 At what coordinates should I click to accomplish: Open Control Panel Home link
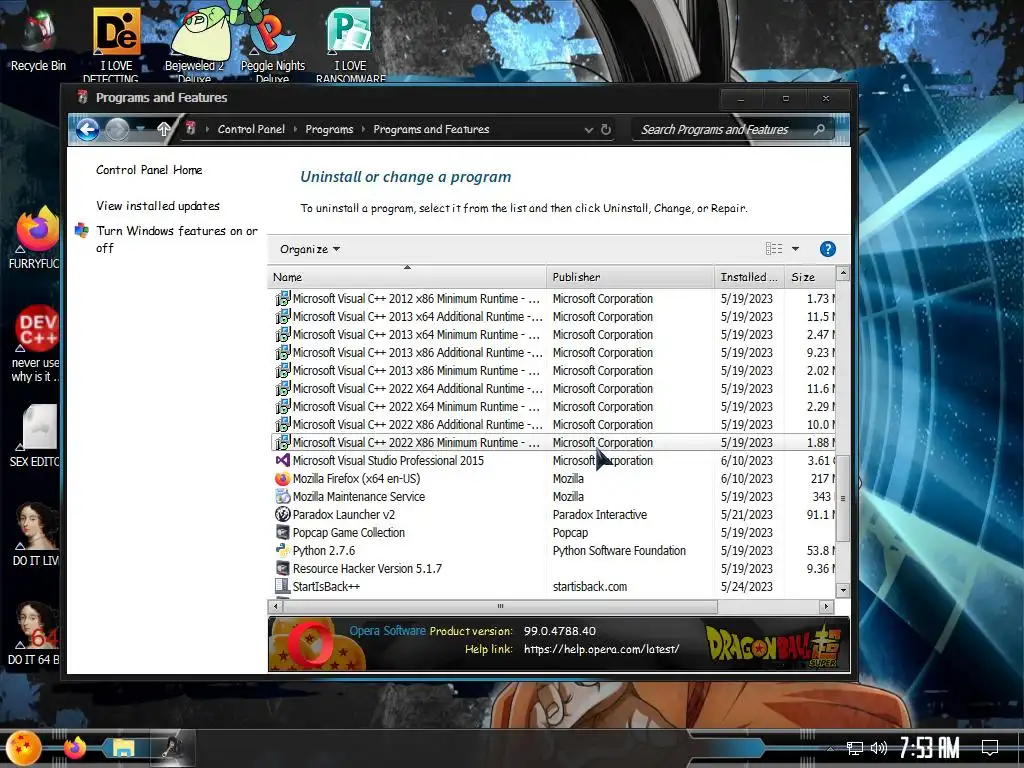pos(149,170)
